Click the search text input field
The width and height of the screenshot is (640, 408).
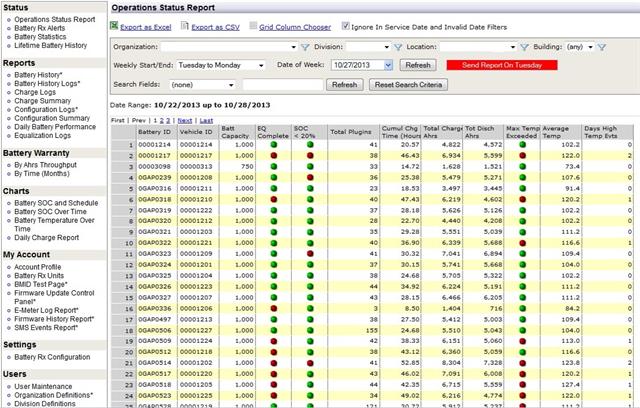(282, 85)
